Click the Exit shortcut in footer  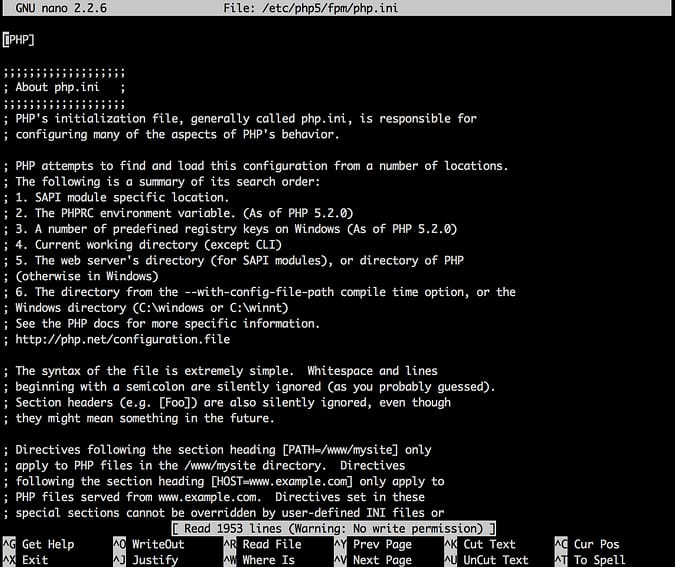point(35,559)
